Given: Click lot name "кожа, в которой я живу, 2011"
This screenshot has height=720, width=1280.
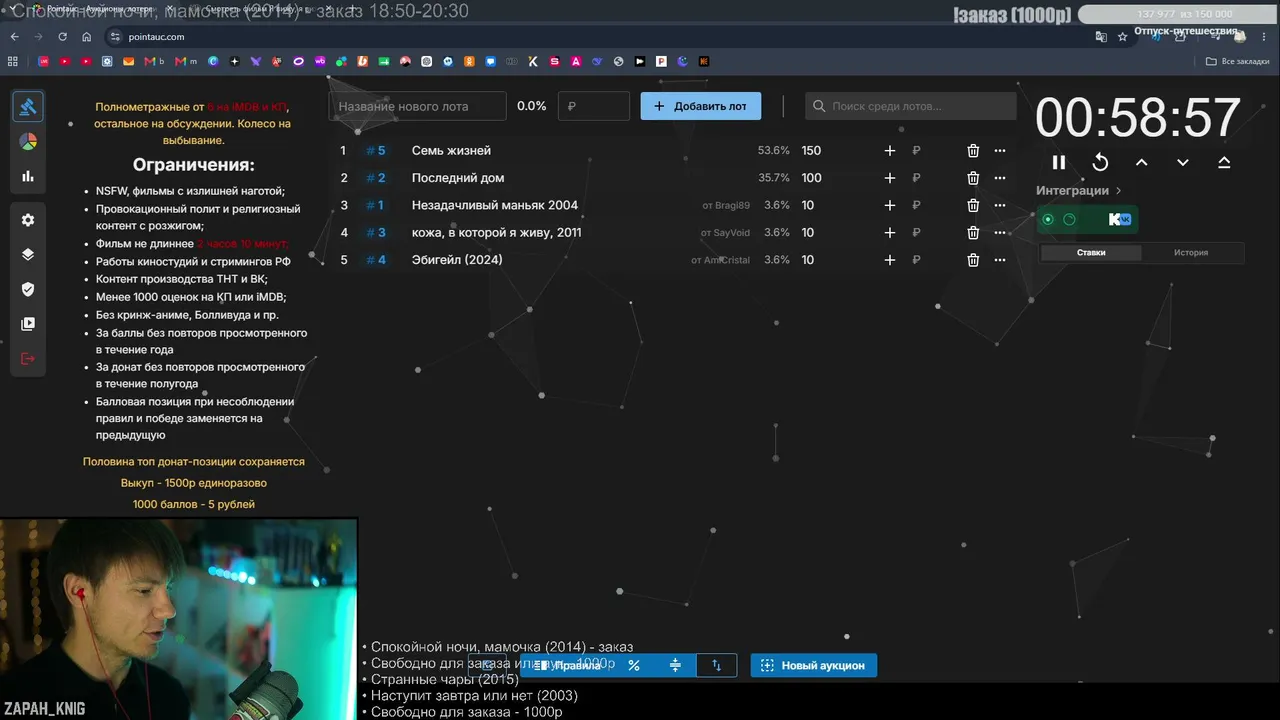Looking at the screenshot, I should pos(497,233).
